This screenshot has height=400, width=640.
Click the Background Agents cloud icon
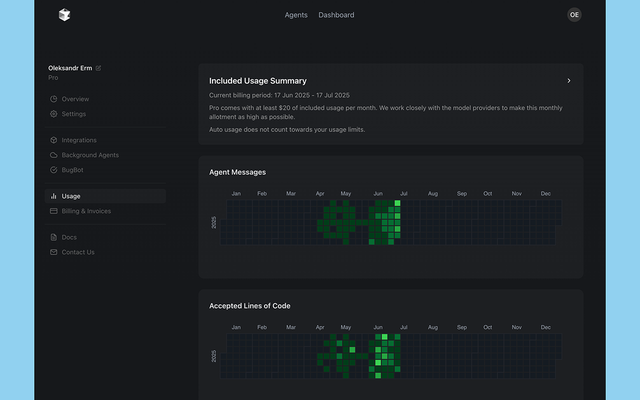coord(53,155)
